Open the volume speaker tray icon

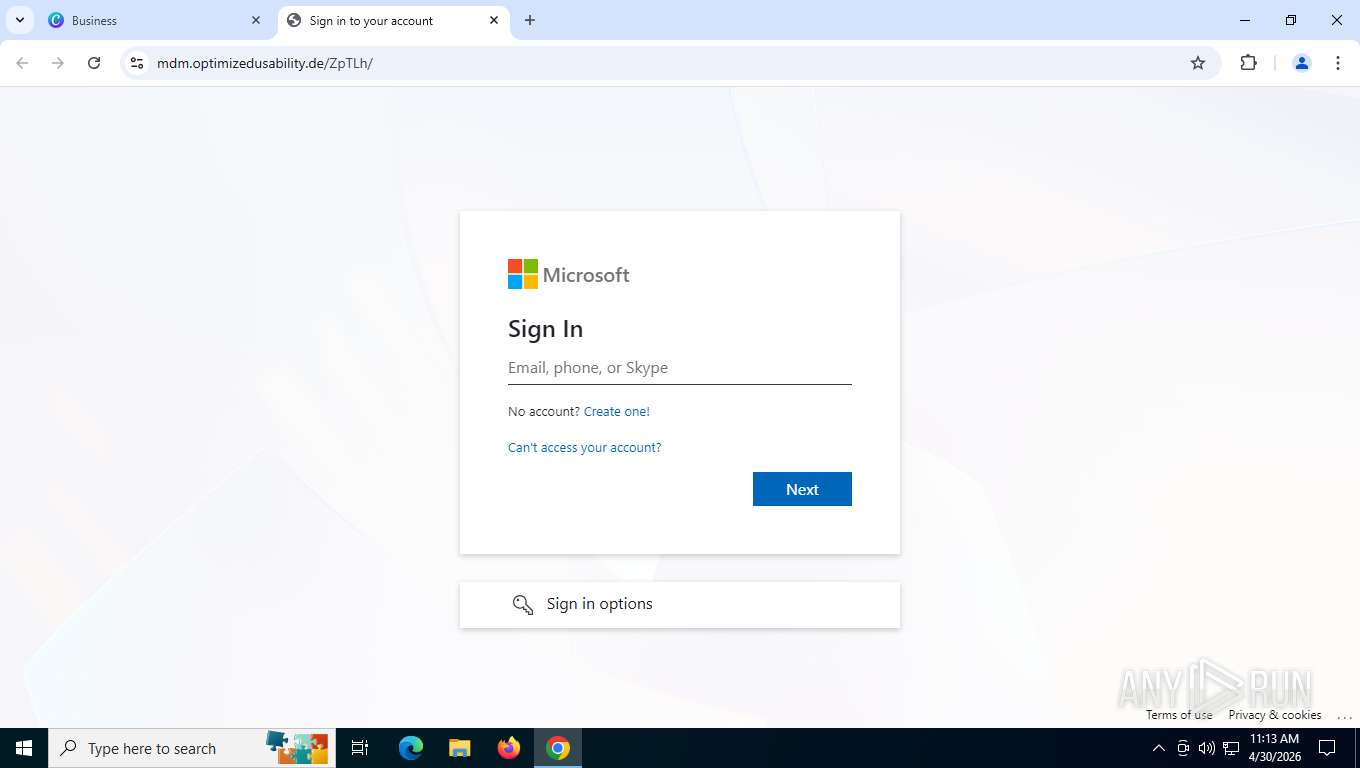[x=1206, y=748]
